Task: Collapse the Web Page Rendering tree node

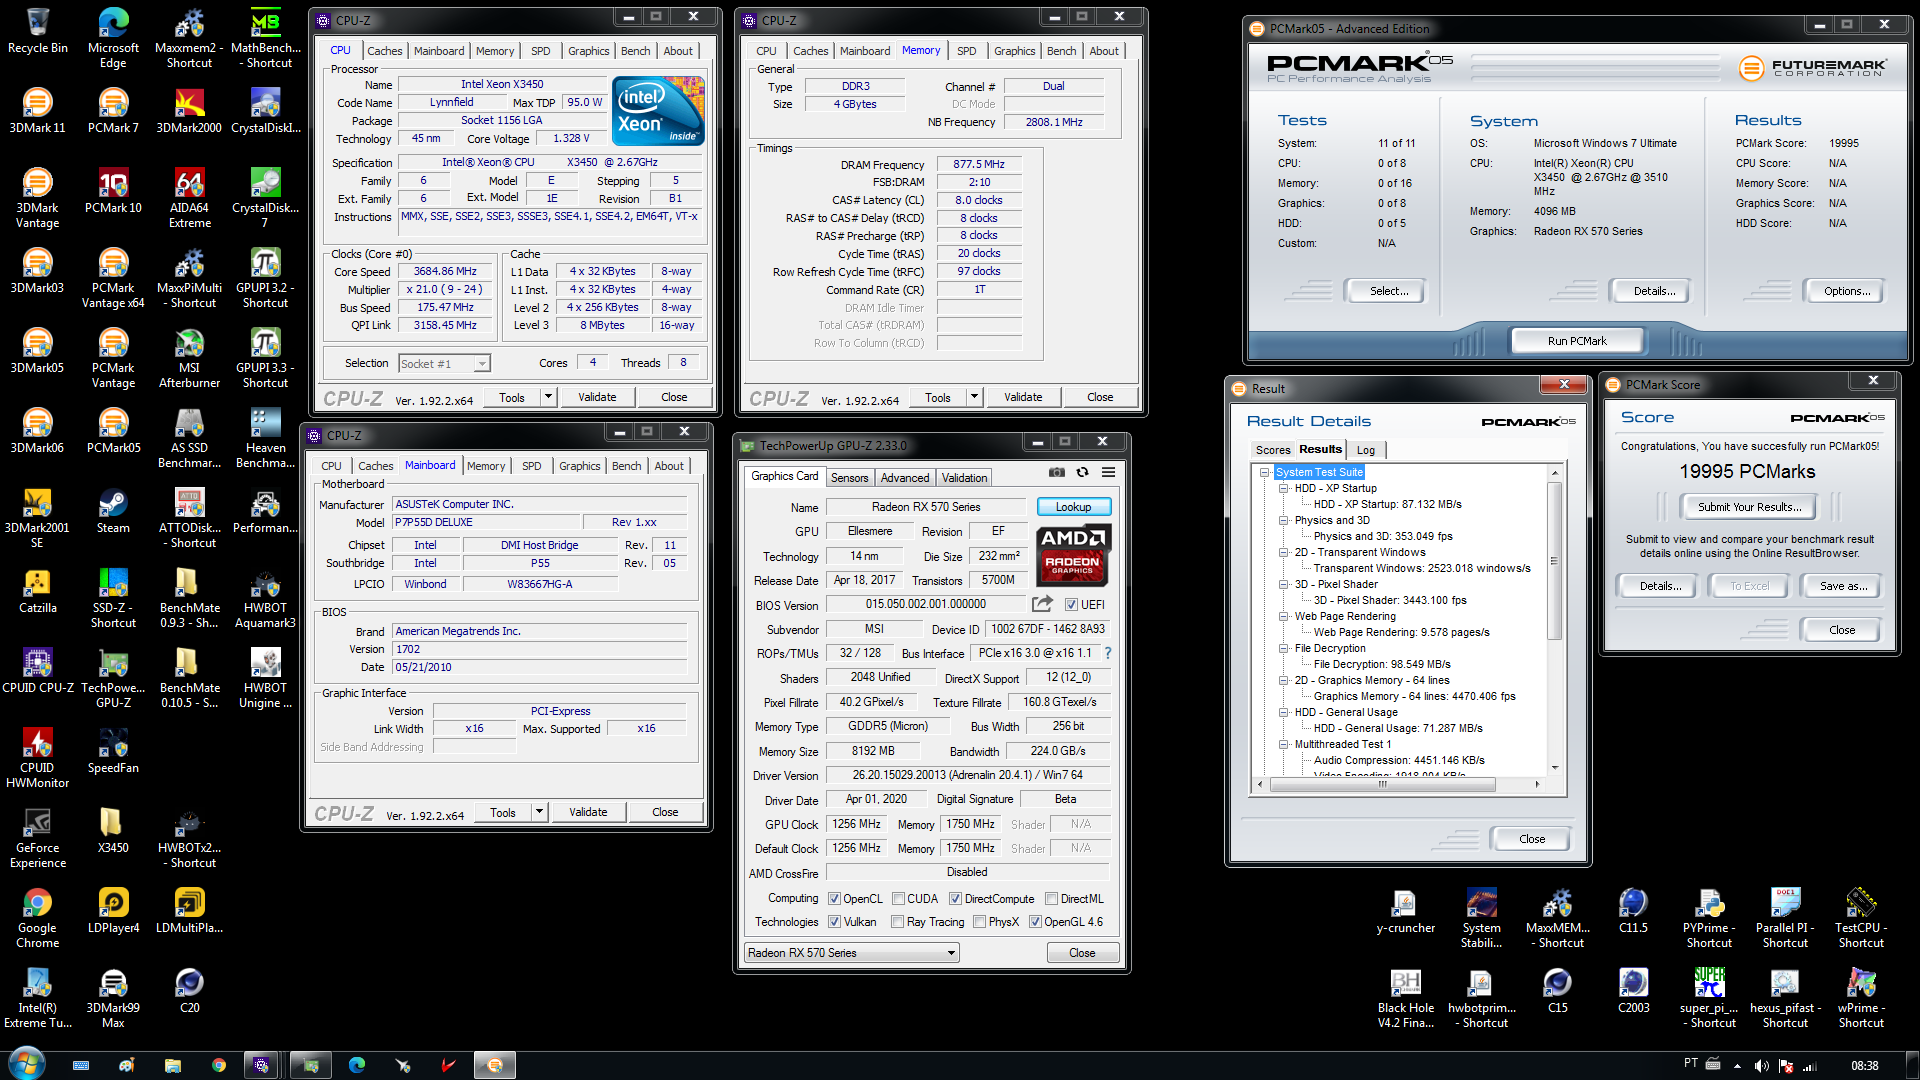Action: pyautogui.click(x=1284, y=617)
